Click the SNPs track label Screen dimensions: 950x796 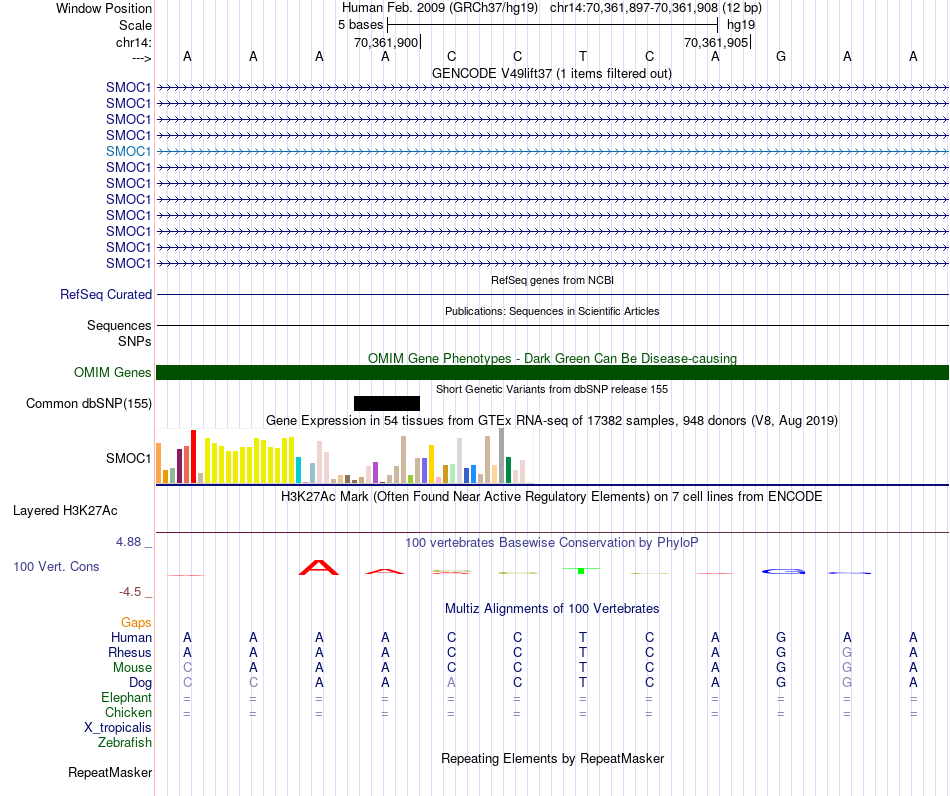click(135, 342)
